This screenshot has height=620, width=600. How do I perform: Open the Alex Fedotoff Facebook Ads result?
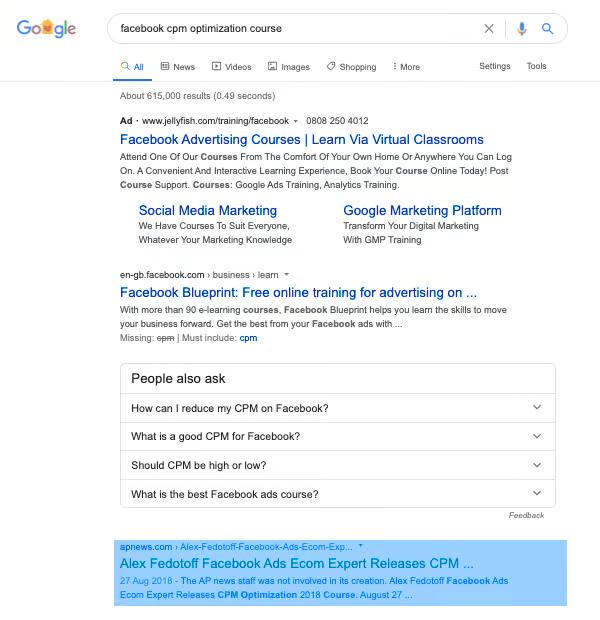(297, 563)
